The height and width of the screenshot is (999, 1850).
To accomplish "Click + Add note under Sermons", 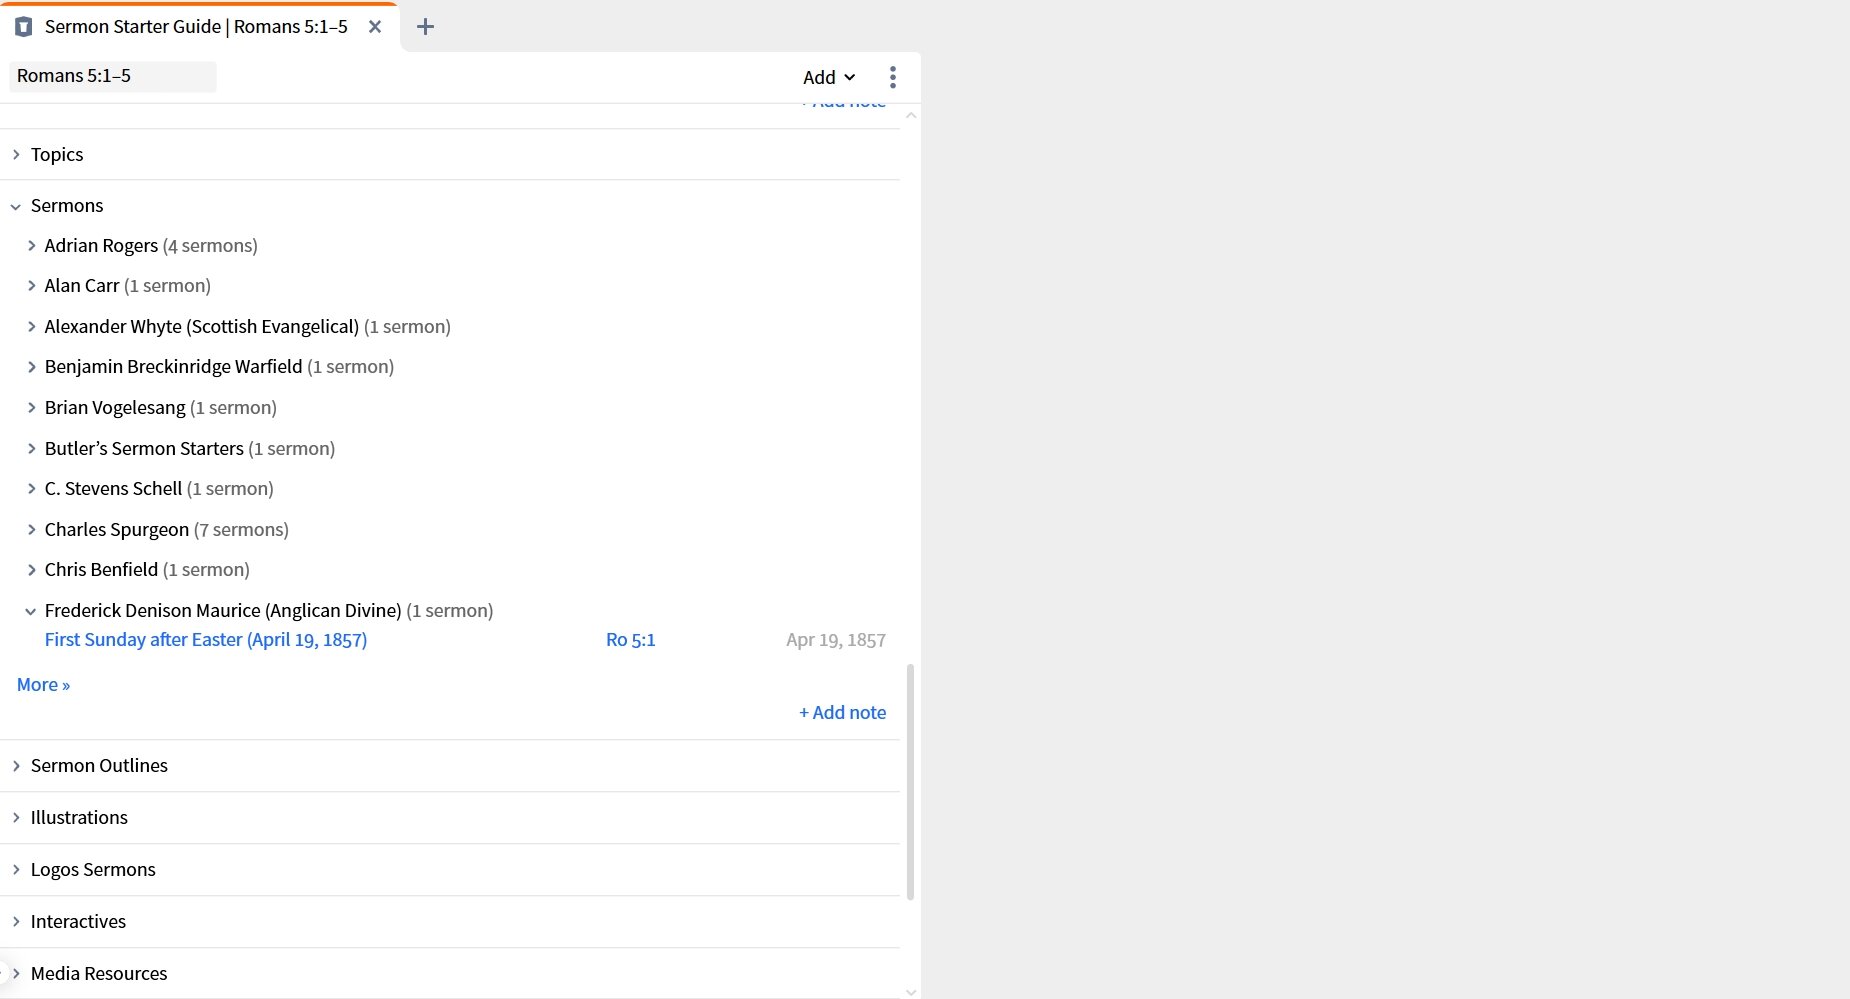I will pos(842,713).
